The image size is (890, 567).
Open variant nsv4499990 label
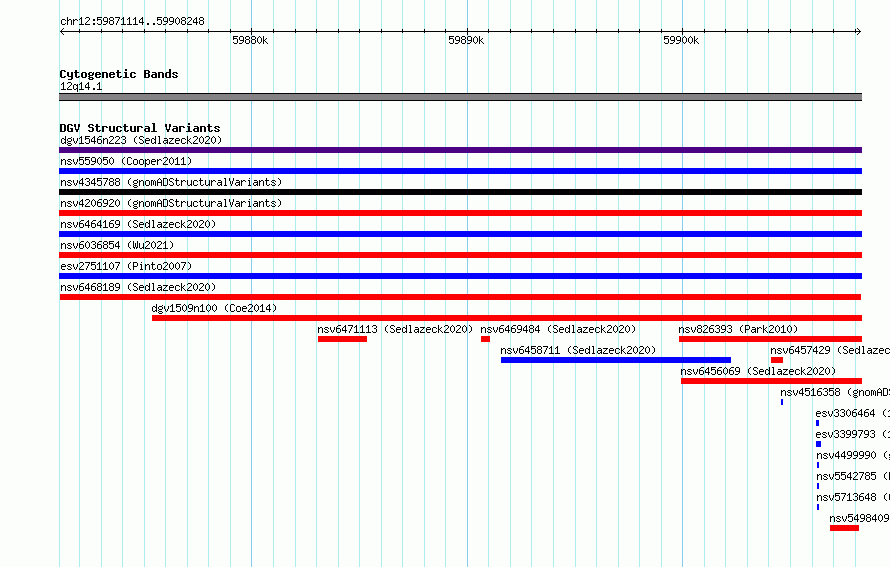853,455
